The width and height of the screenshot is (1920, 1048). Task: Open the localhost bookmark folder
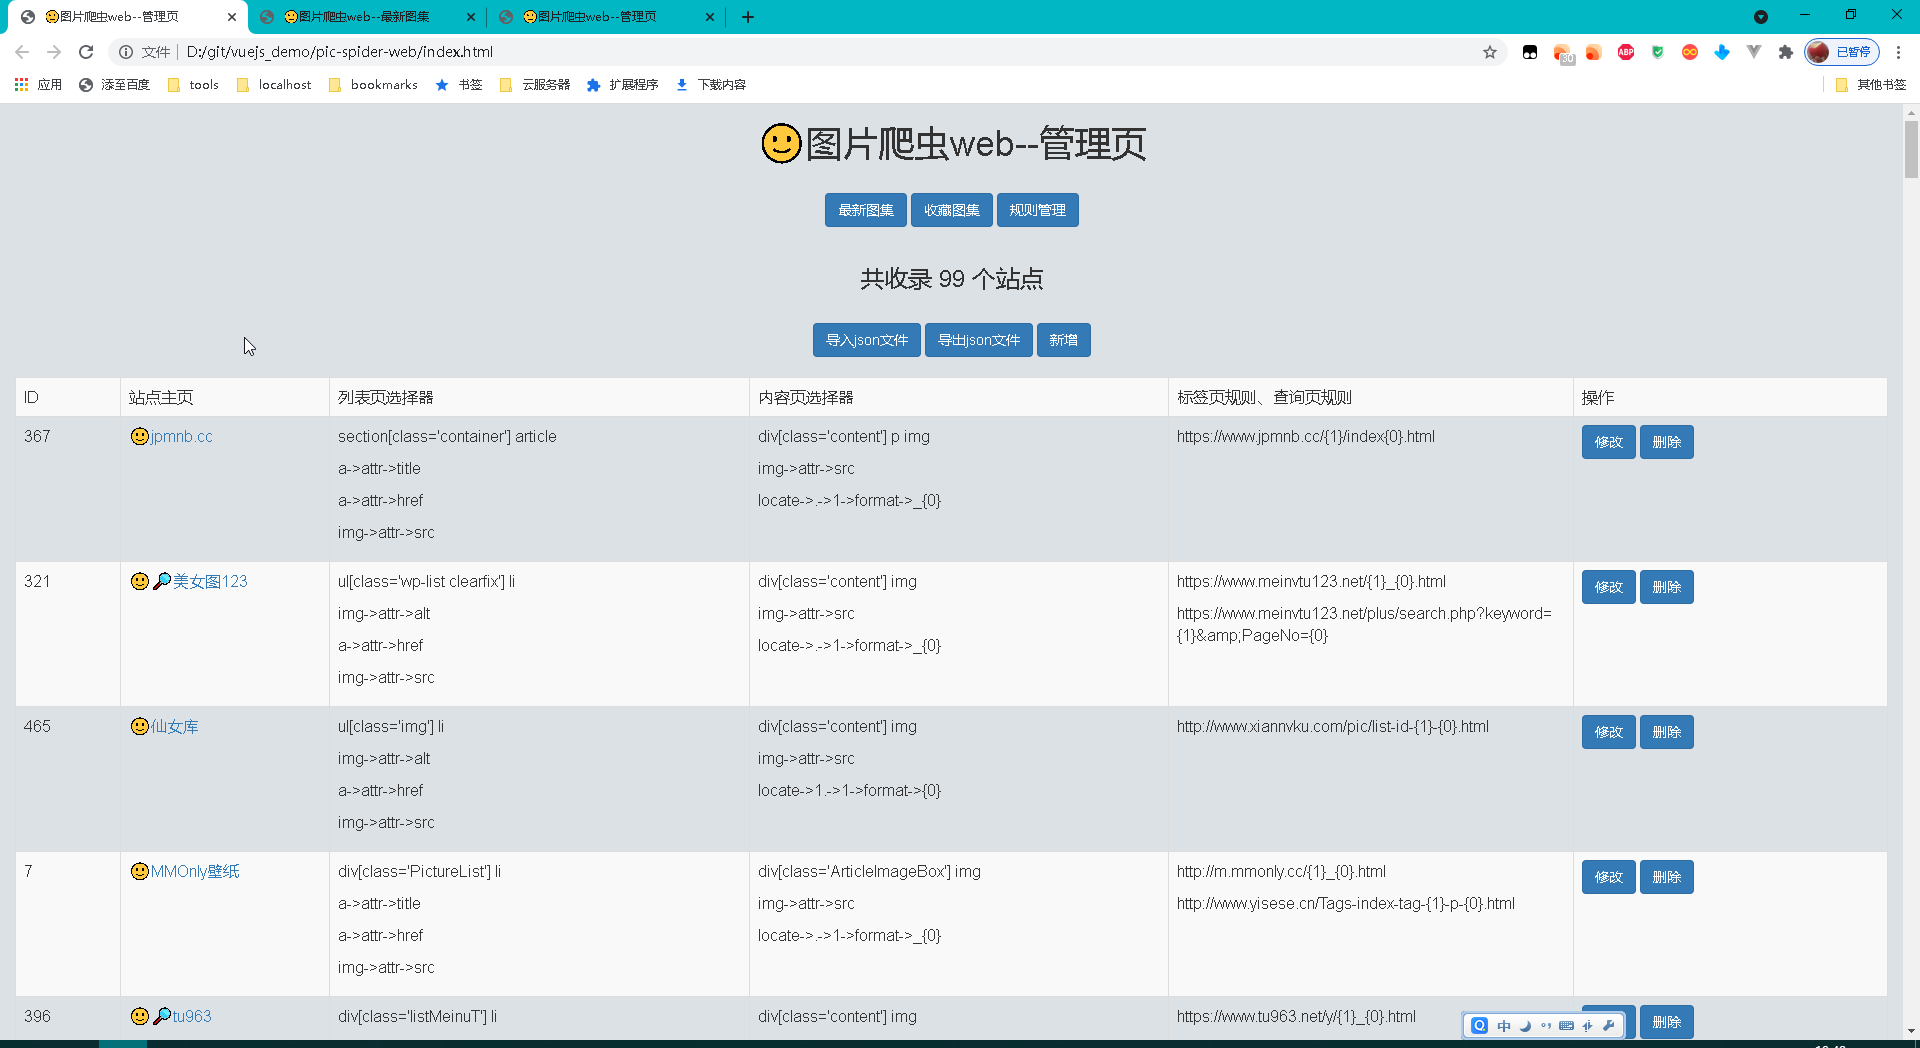tap(274, 85)
